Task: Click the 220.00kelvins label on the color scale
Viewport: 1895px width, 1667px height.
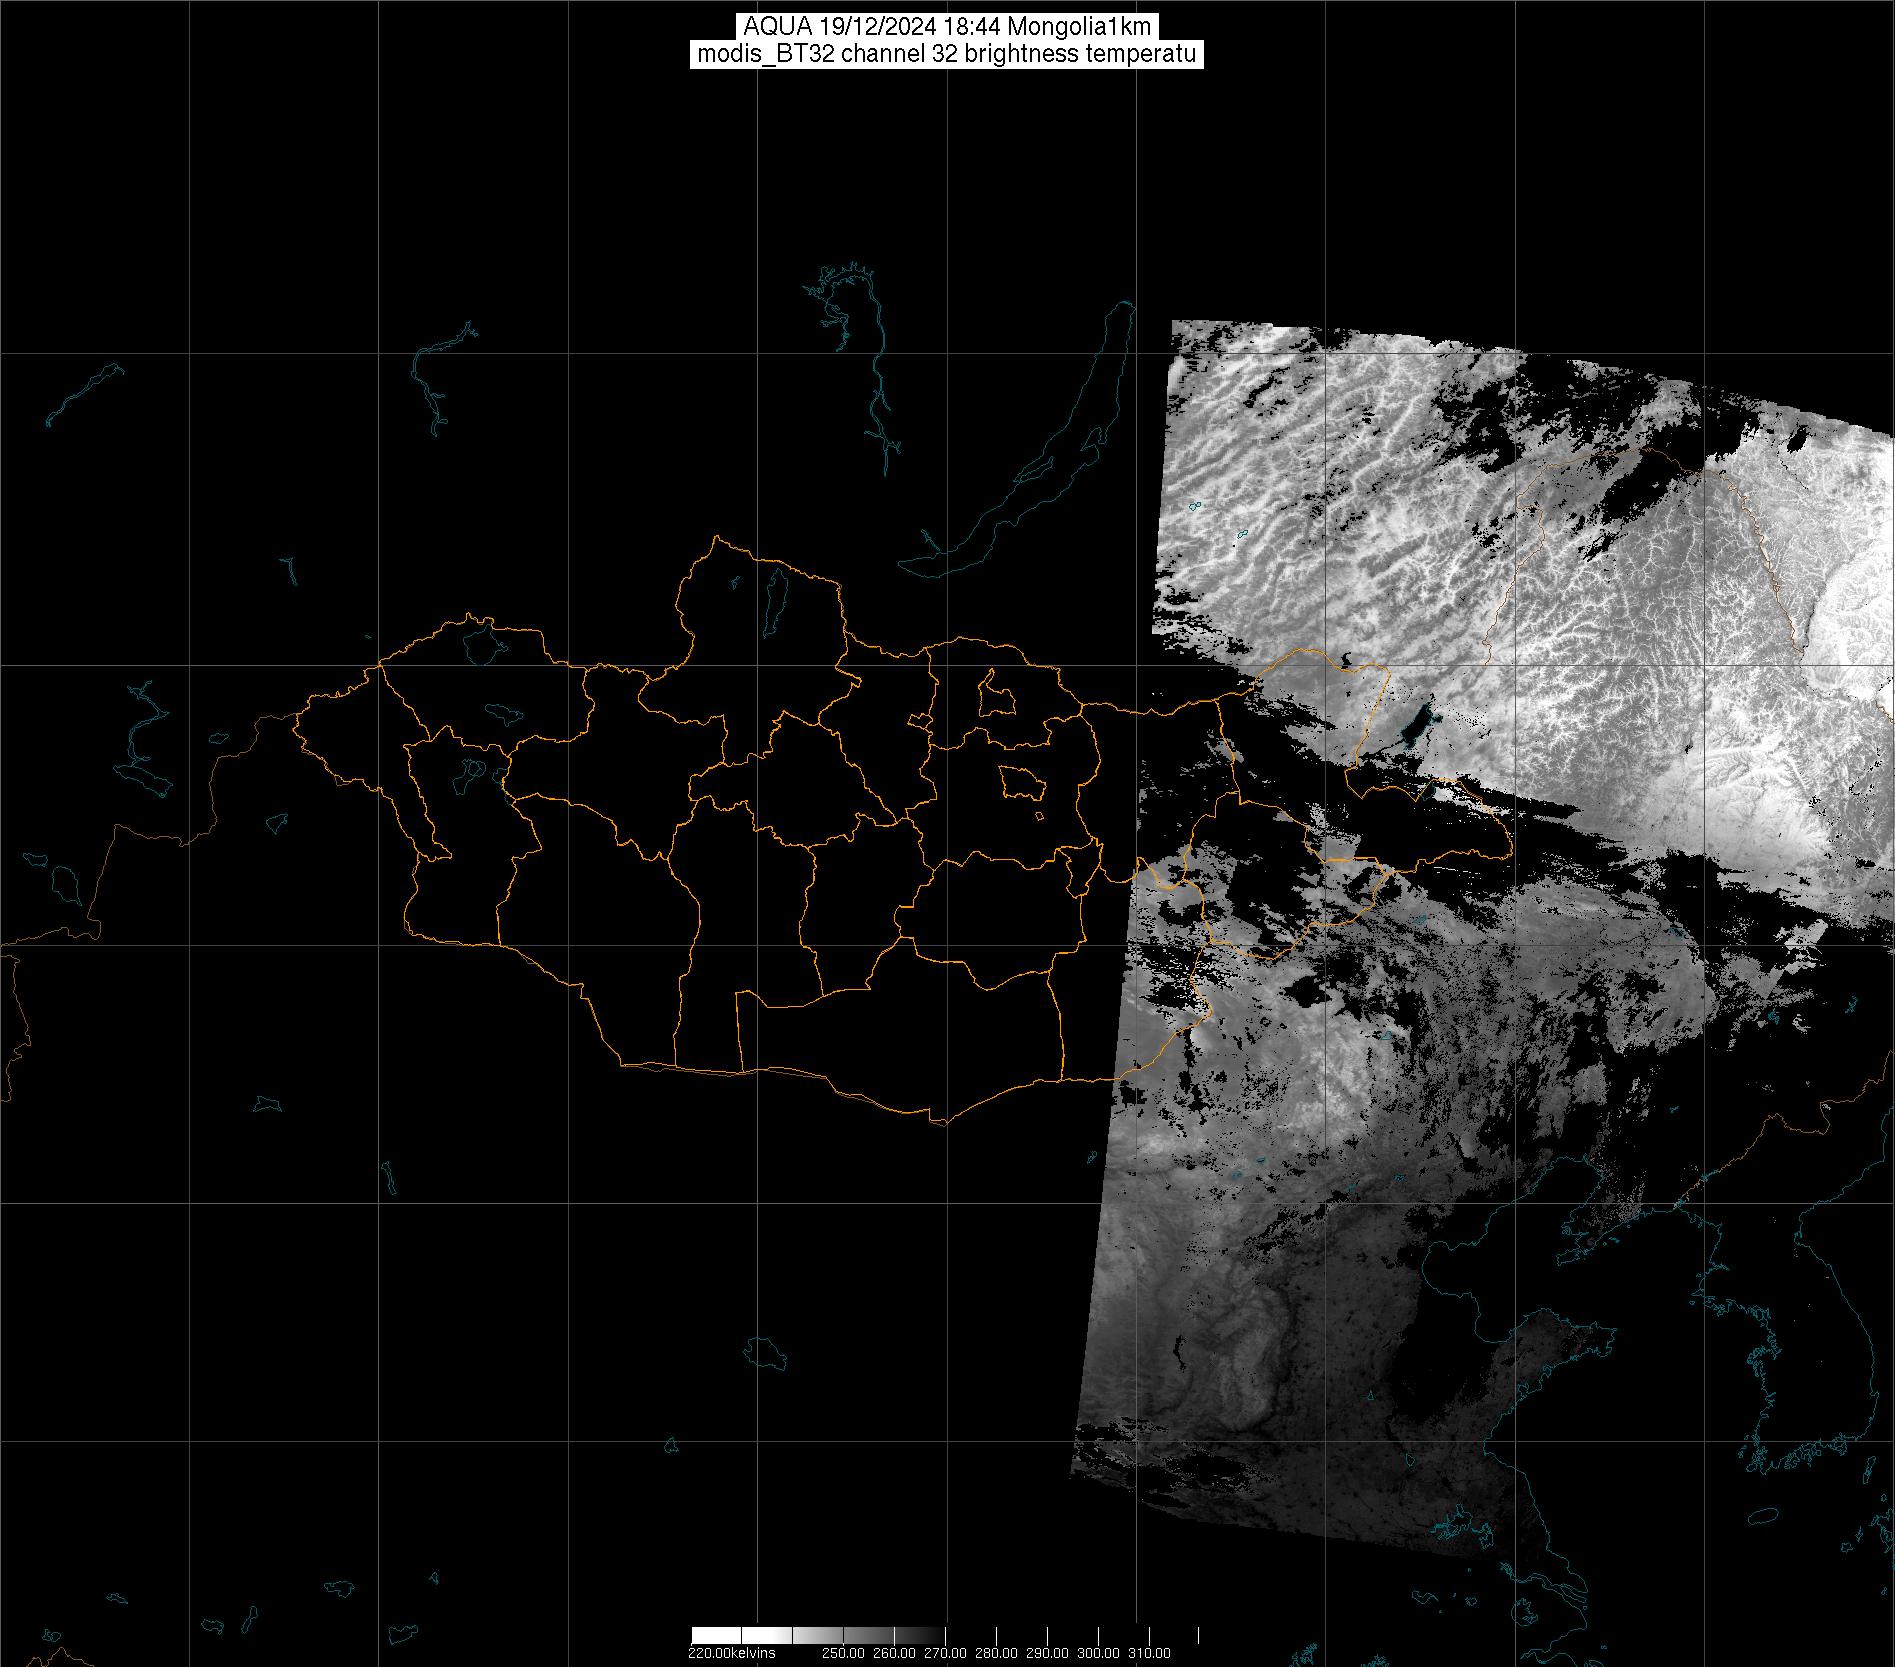Action: click(x=731, y=1652)
